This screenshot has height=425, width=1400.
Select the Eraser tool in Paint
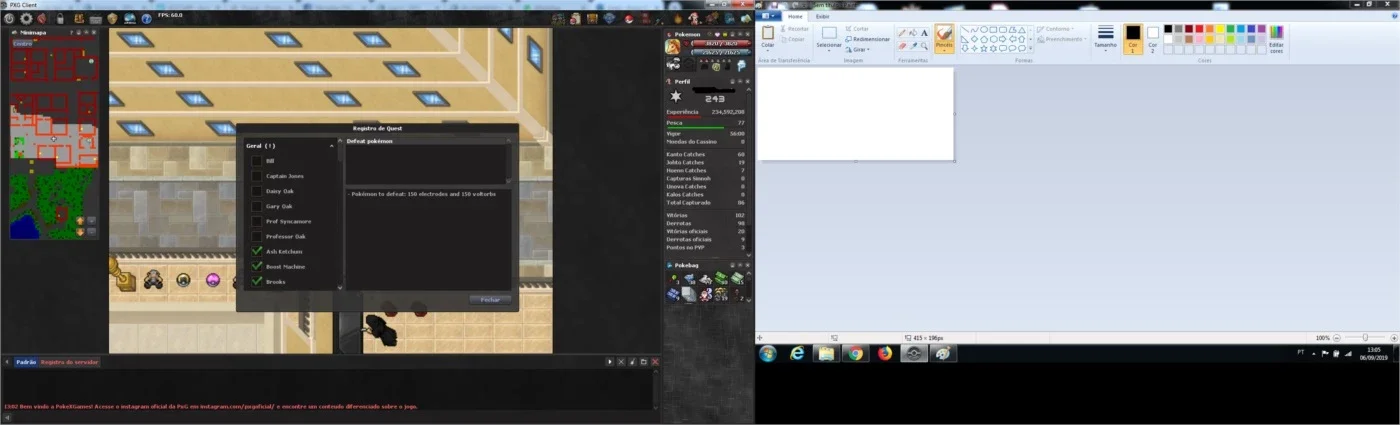(902, 46)
